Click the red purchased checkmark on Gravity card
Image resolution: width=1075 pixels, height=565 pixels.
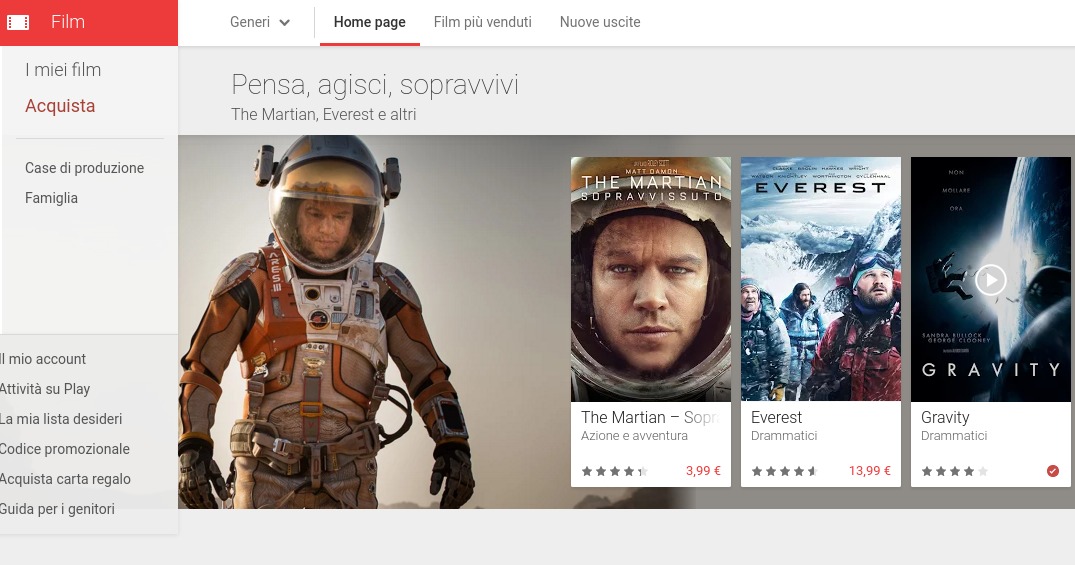[x=1052, y=471]
